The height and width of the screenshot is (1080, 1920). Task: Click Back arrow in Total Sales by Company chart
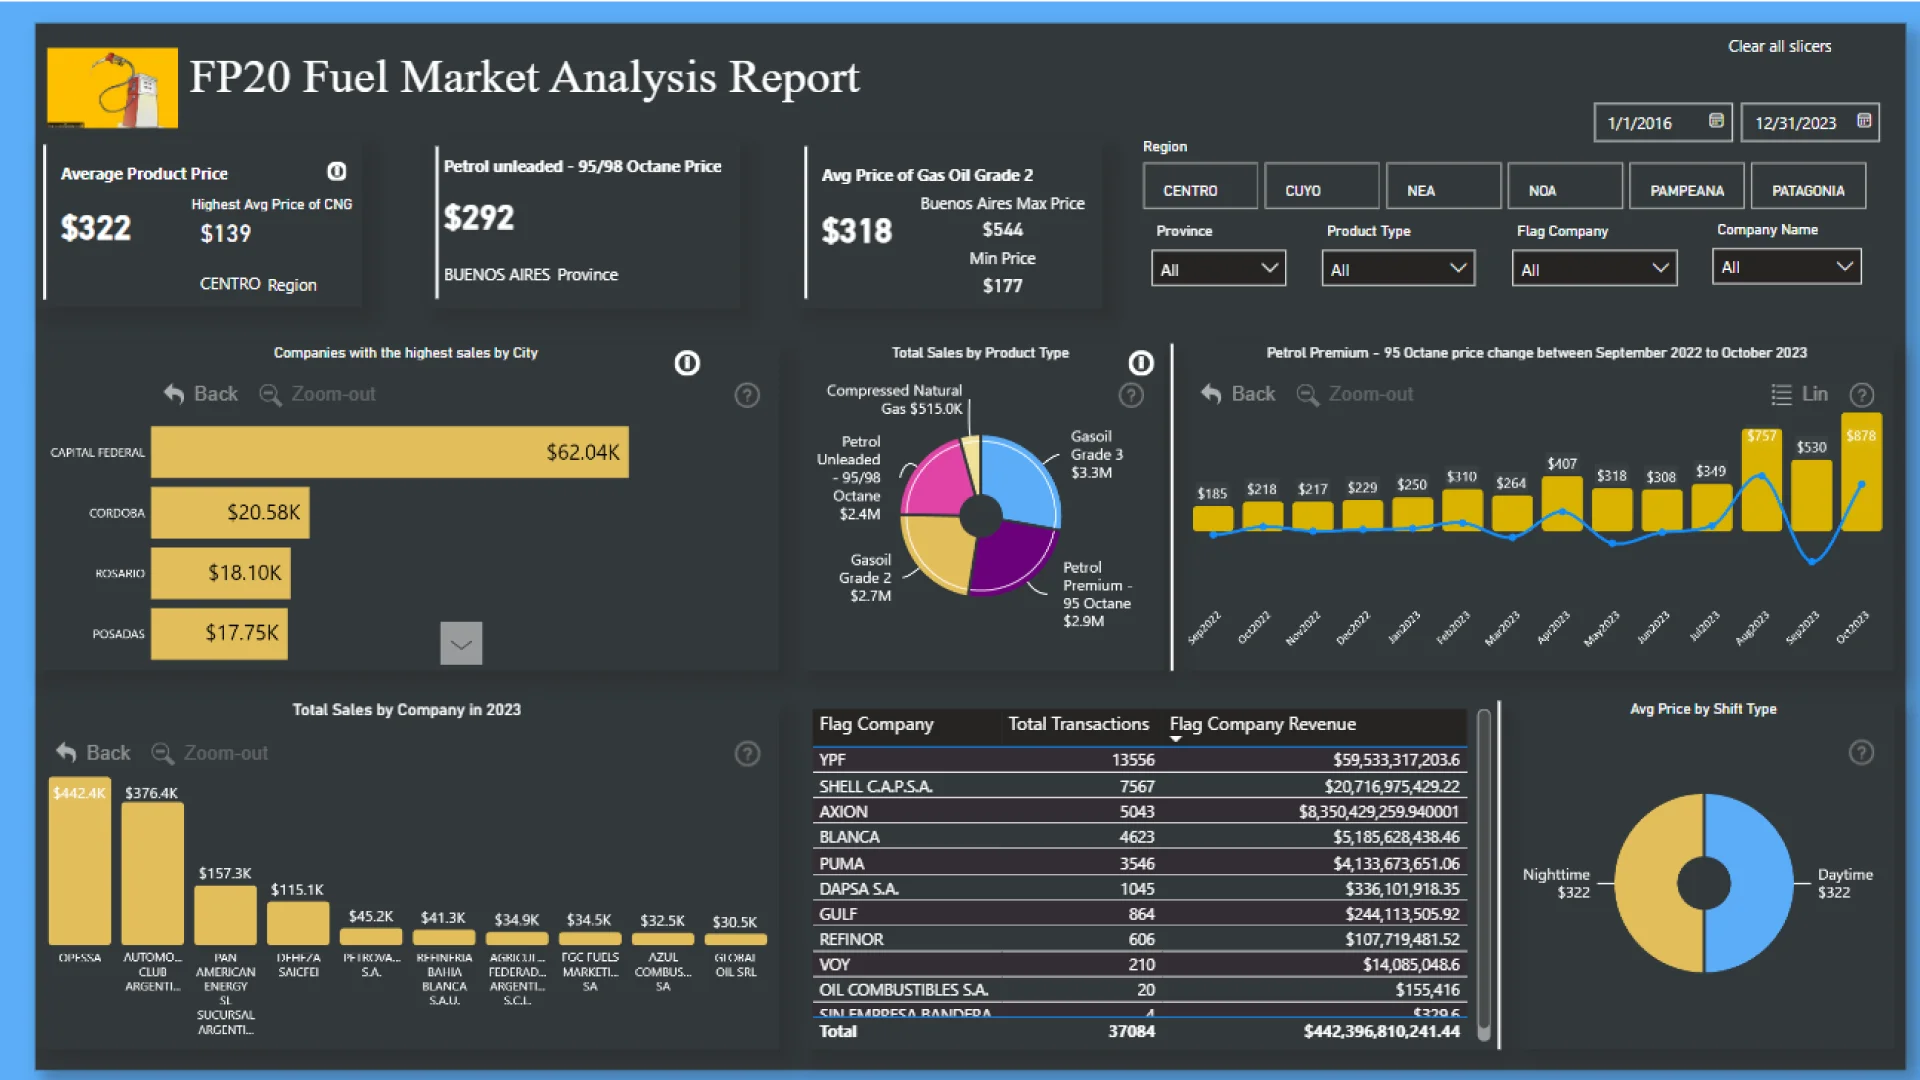point(66,752)
